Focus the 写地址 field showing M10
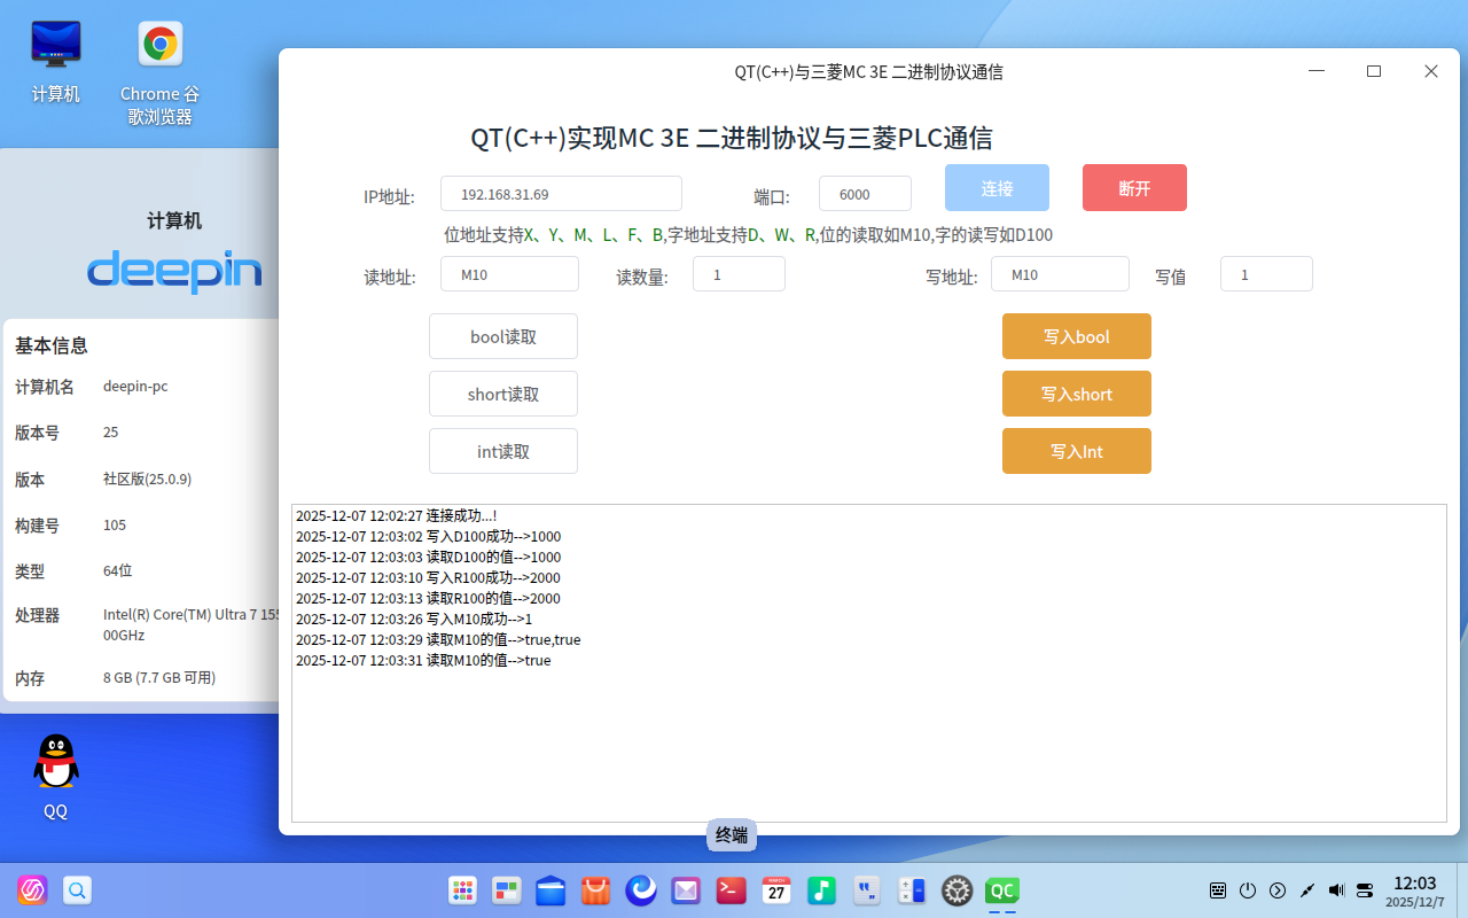The width and height of the screenshot is (1468, 918). [x=1060, y=274]
